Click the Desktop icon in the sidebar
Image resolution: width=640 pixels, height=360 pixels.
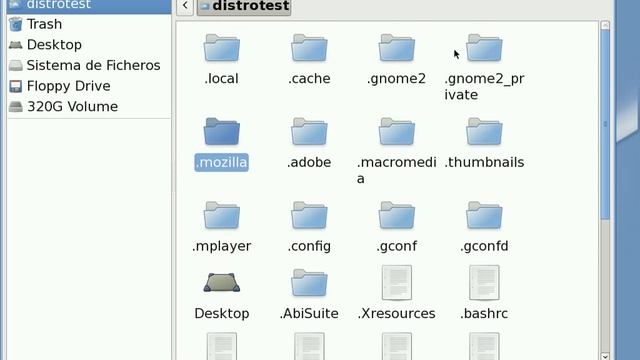pyautogui.click(x=16, y=44)
